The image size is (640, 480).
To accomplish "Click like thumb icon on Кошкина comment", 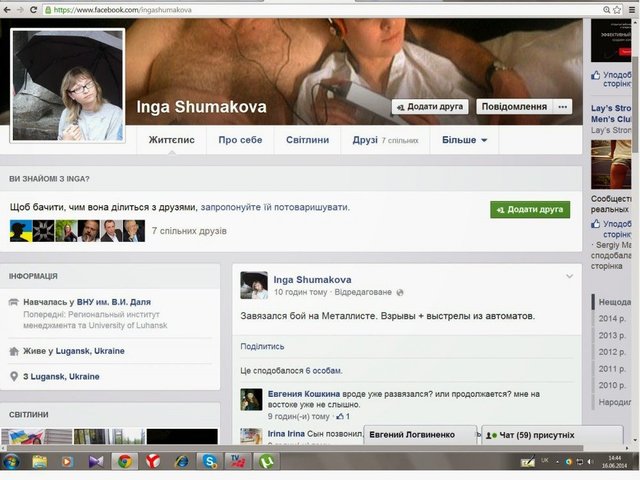I will coord(340,416).
